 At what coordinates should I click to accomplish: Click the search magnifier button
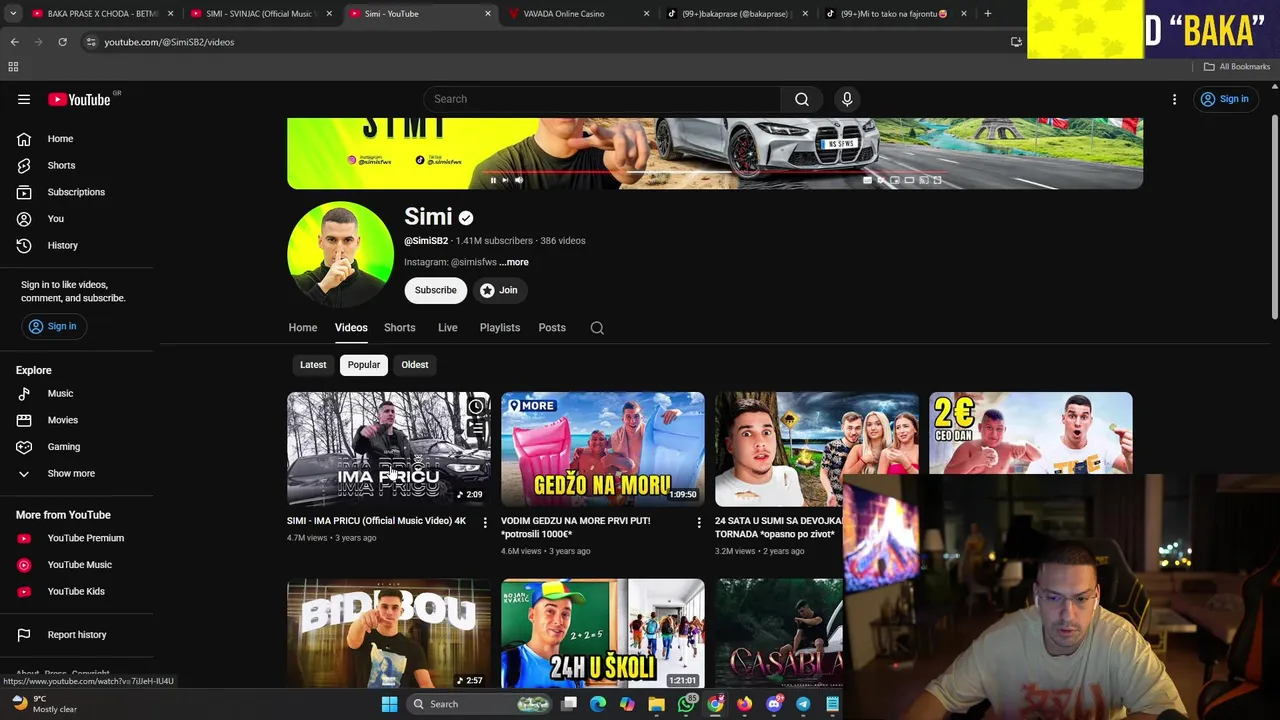tap(802, 99)
